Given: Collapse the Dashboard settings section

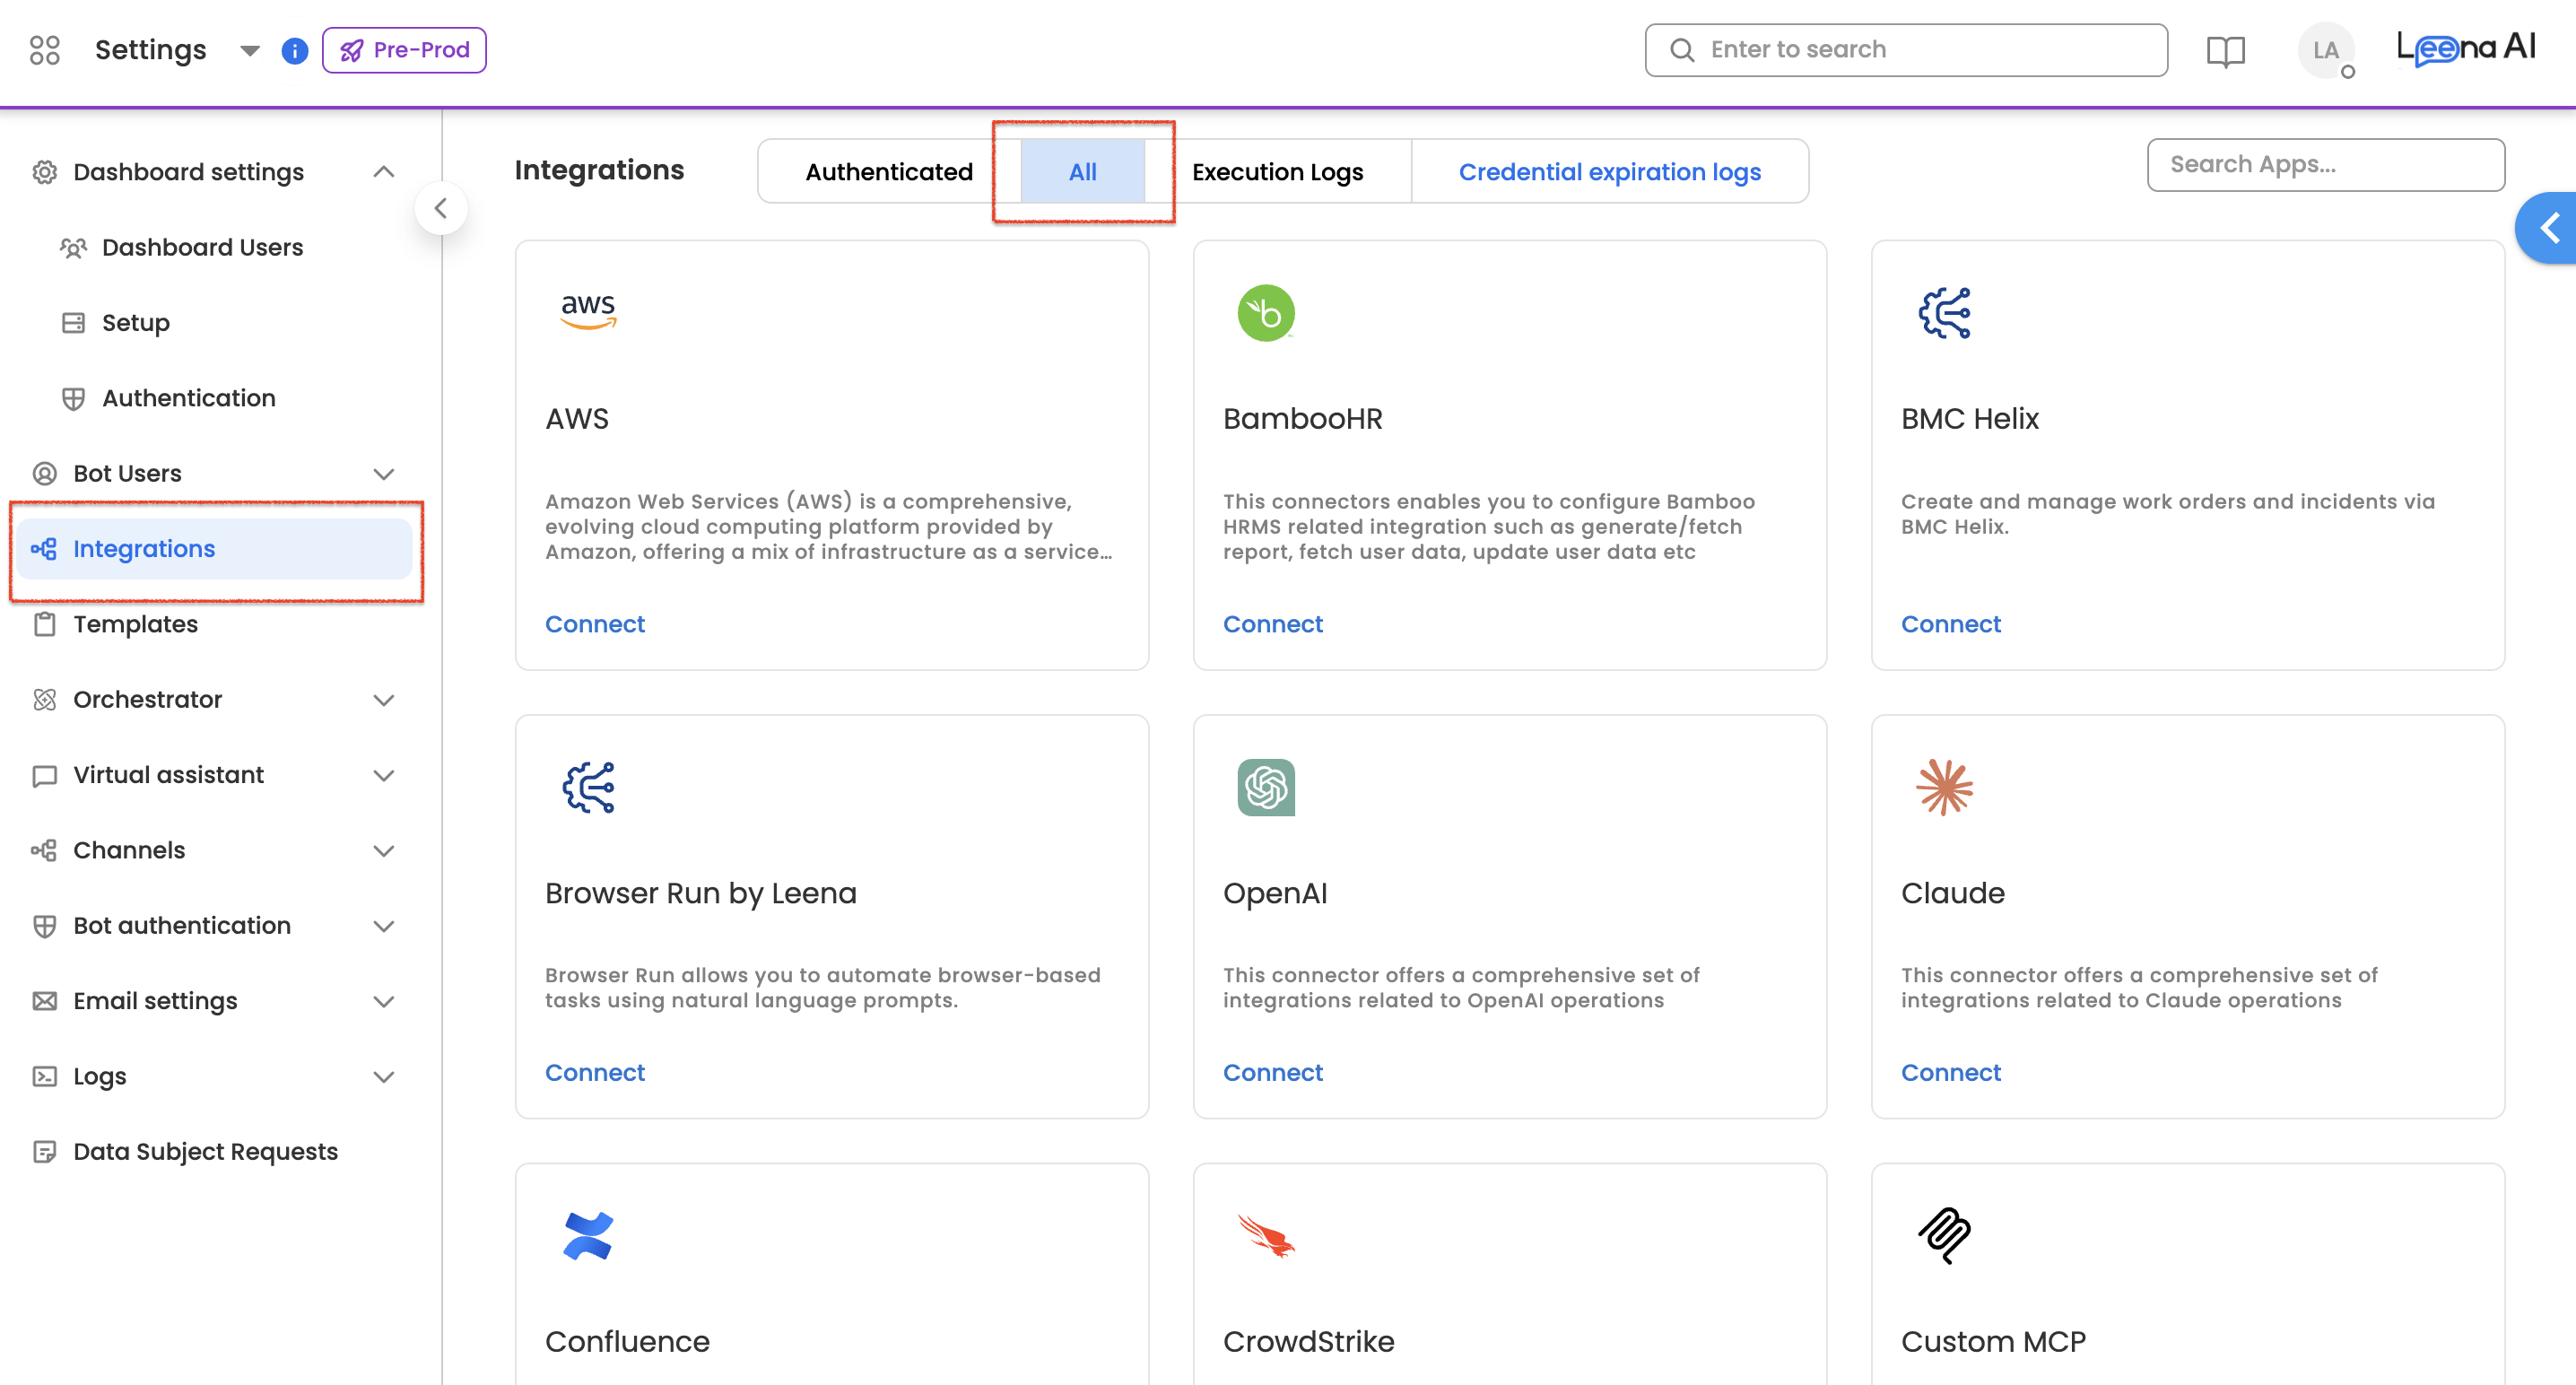Looking at the screenshot, I should pyautogui.click(x=383, y=172).
